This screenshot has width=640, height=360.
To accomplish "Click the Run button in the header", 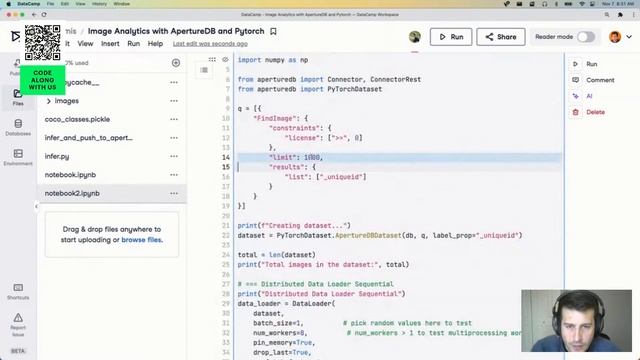I will tap(451, 37).
